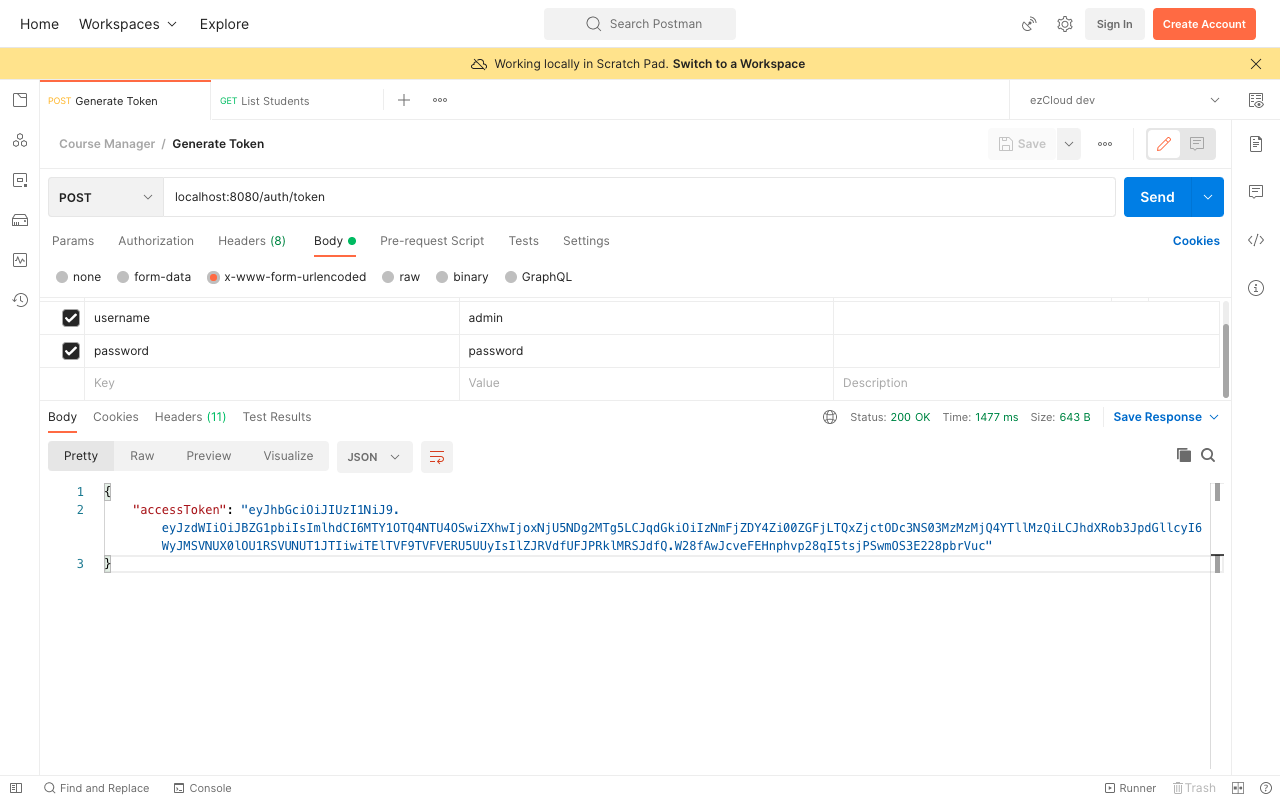Viewport: 1280px width, 800px height.
Task: Click the Send button
Action: (x=1157, y=197)
